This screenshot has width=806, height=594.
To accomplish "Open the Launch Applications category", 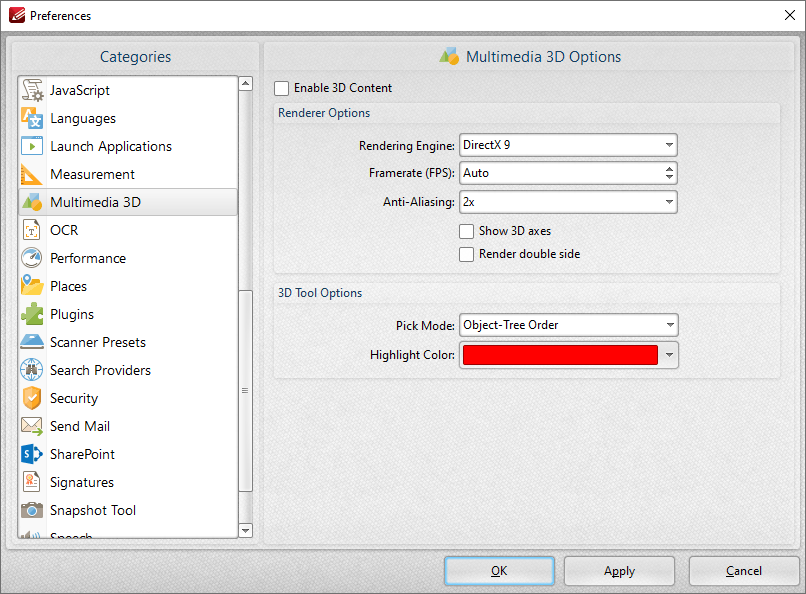I will click(x=129, y=146).
